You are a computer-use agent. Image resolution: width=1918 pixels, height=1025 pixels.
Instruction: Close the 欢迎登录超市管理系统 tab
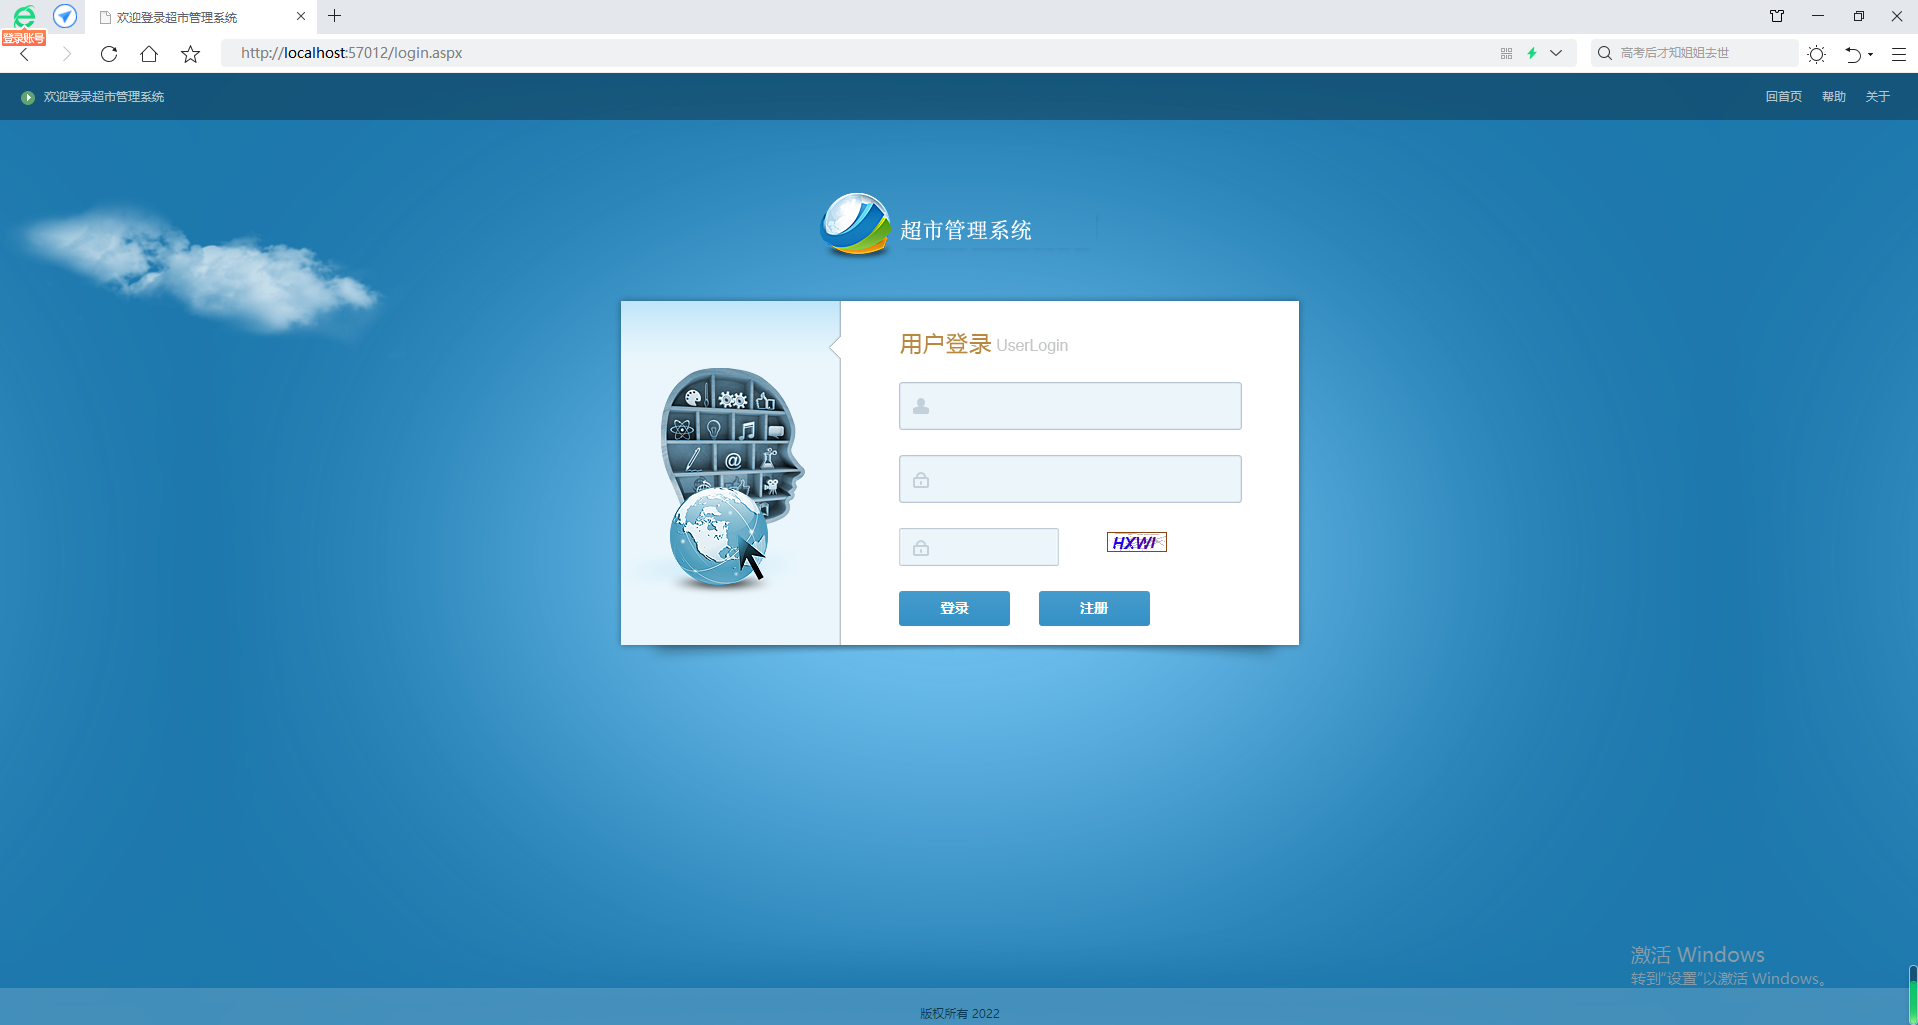(301, 16)
